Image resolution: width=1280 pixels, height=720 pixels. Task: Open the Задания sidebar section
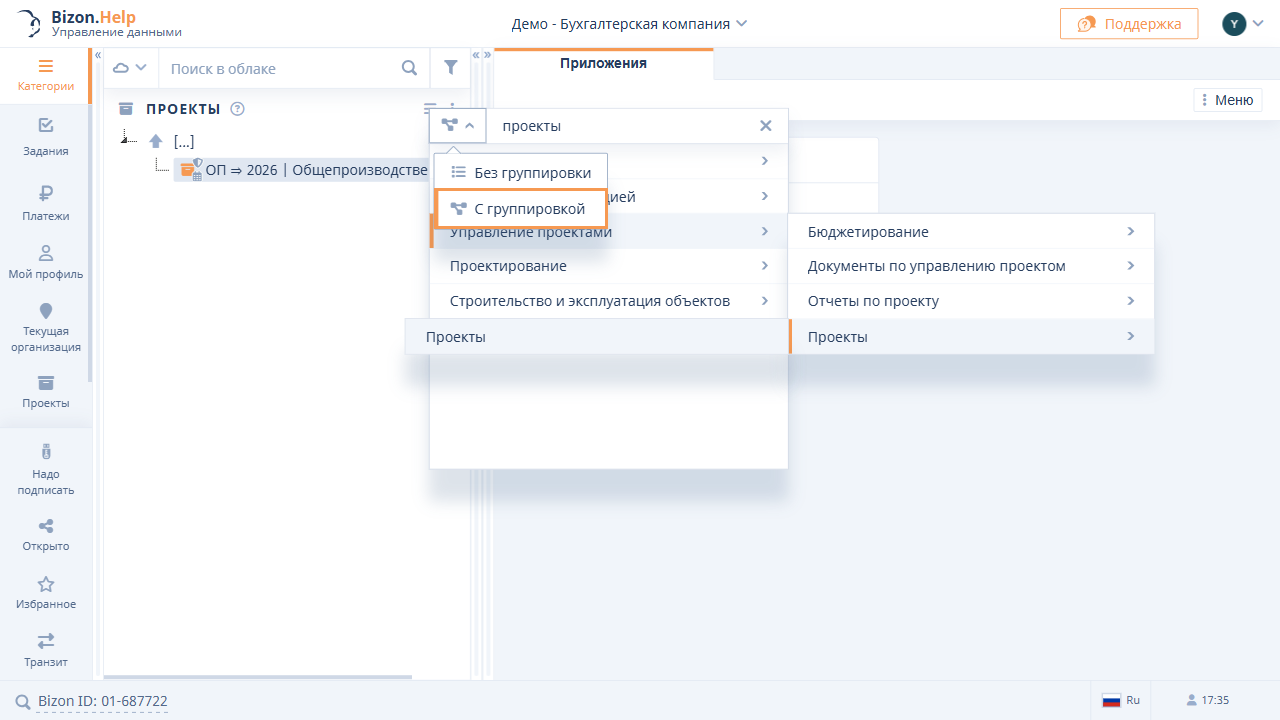click(x=45, y=137)
